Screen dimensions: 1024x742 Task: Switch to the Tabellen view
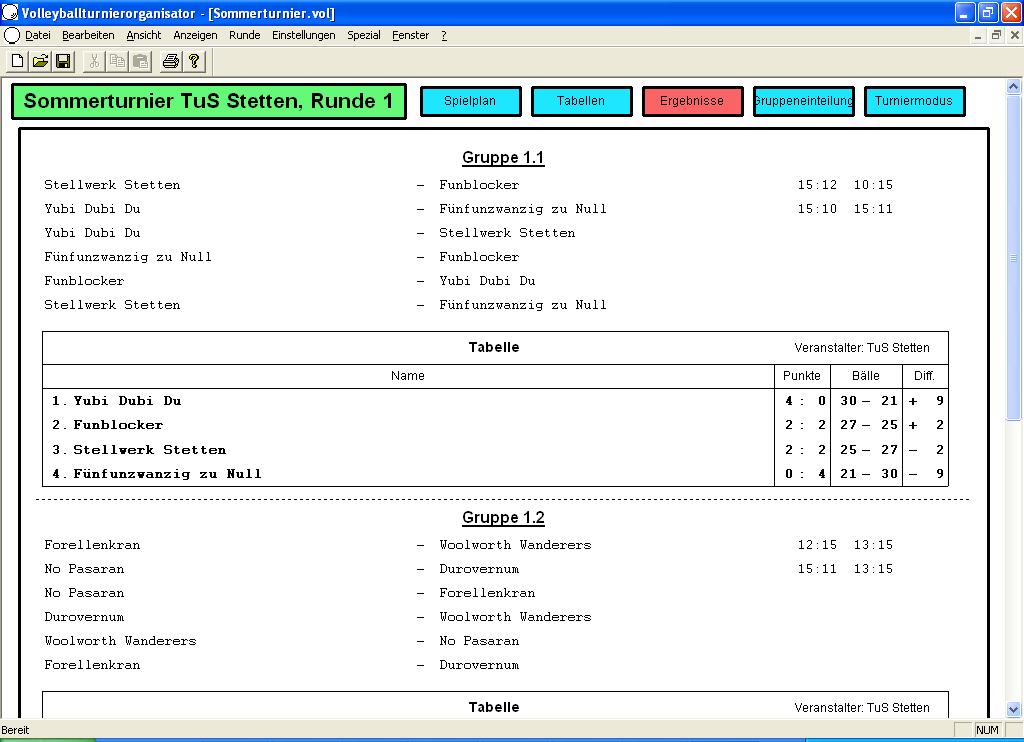pyautogui.click(x=581, y=101)
